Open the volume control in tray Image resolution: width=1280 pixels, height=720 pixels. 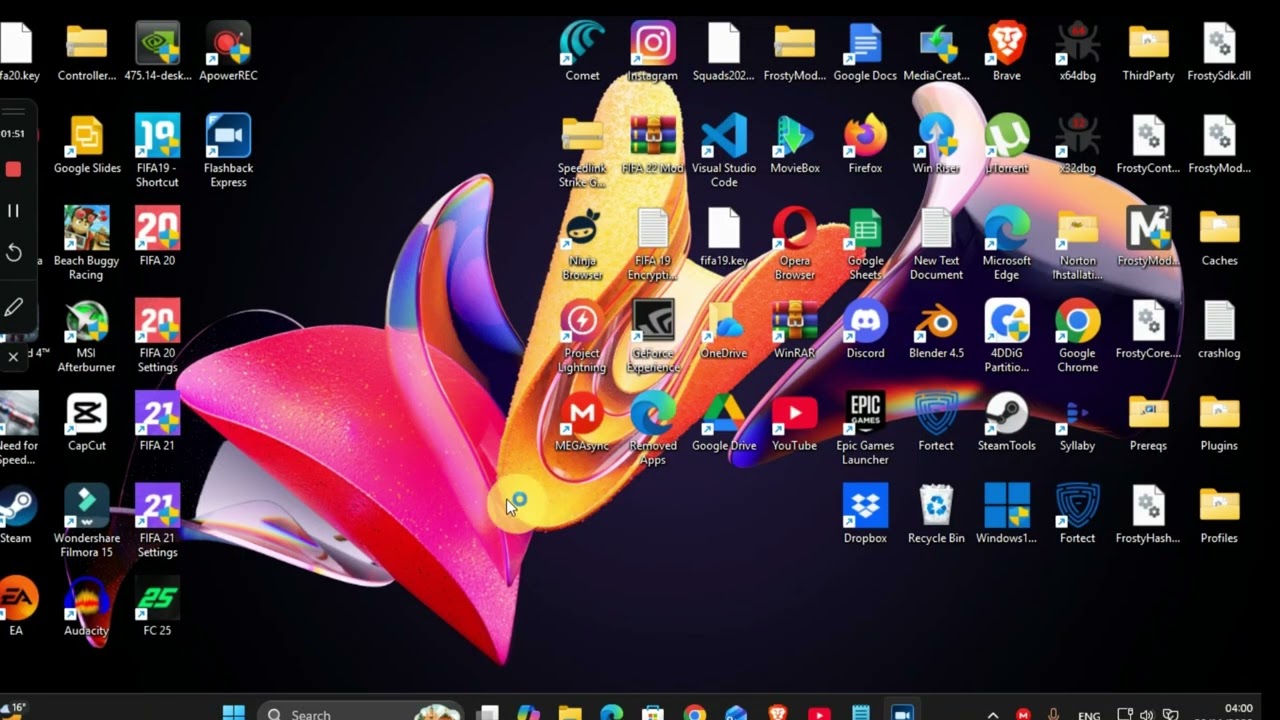click(1146, 714)
